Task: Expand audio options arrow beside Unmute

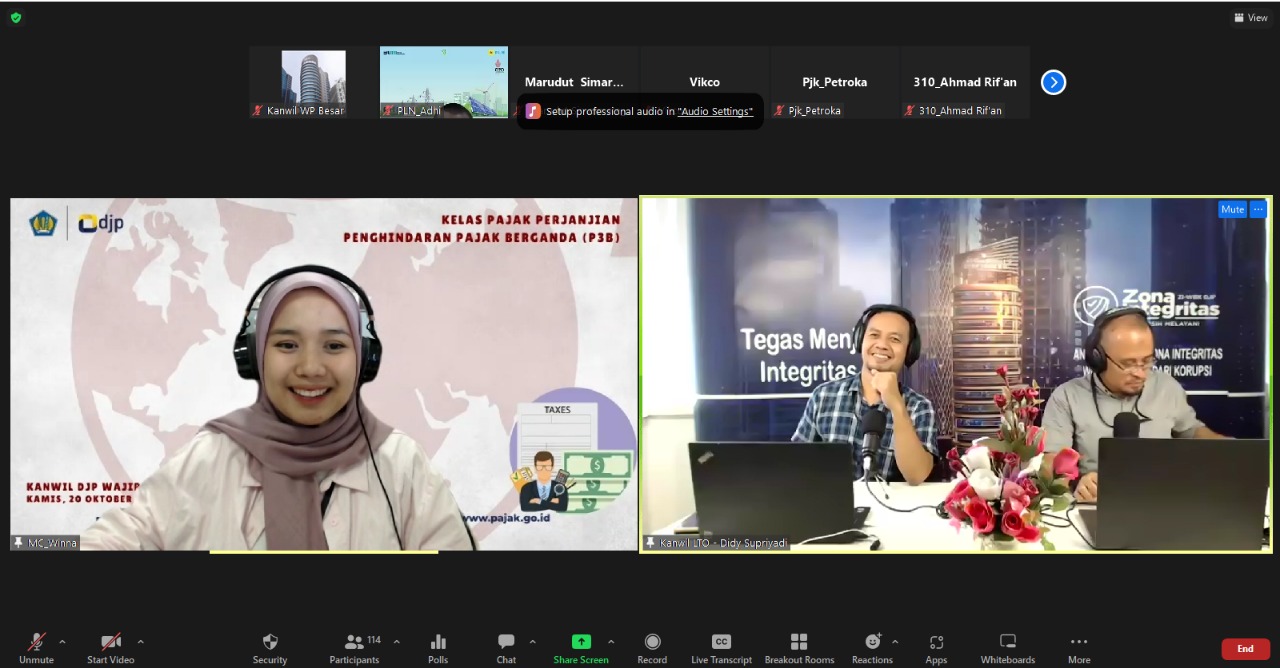Action: pyautogui.click(x=62, y=641)
